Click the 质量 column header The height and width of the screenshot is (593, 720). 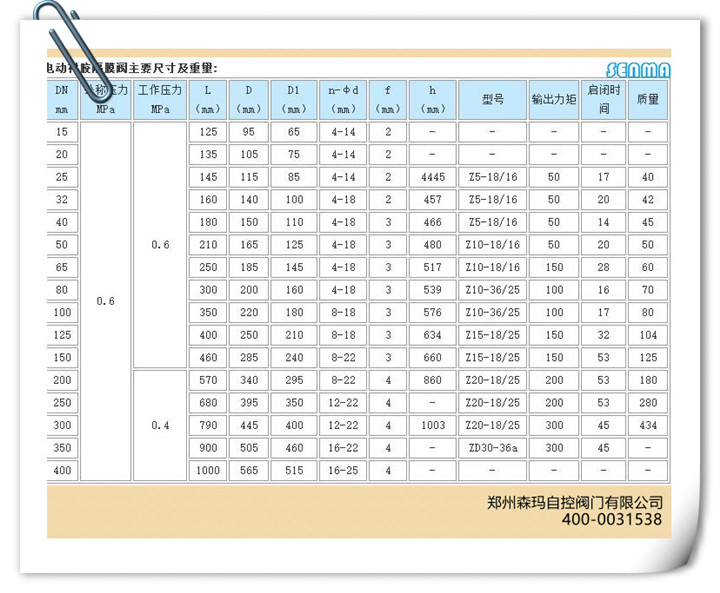pyautogui.click(x=648, y=100)
